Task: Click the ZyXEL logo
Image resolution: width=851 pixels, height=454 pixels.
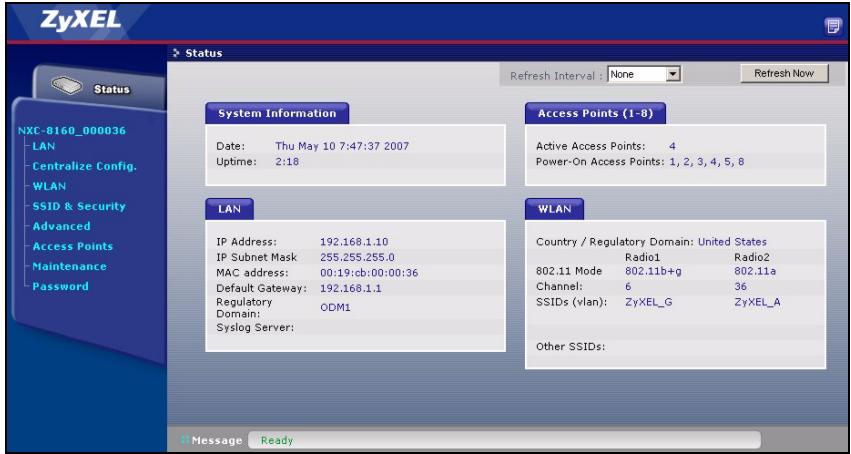Action: click(x=81, y=20)
